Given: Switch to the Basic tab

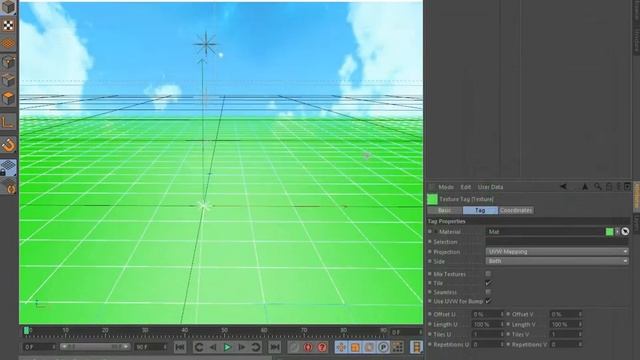Looking at the screenshot, I should pyautogui.click(x=444, y=210).
